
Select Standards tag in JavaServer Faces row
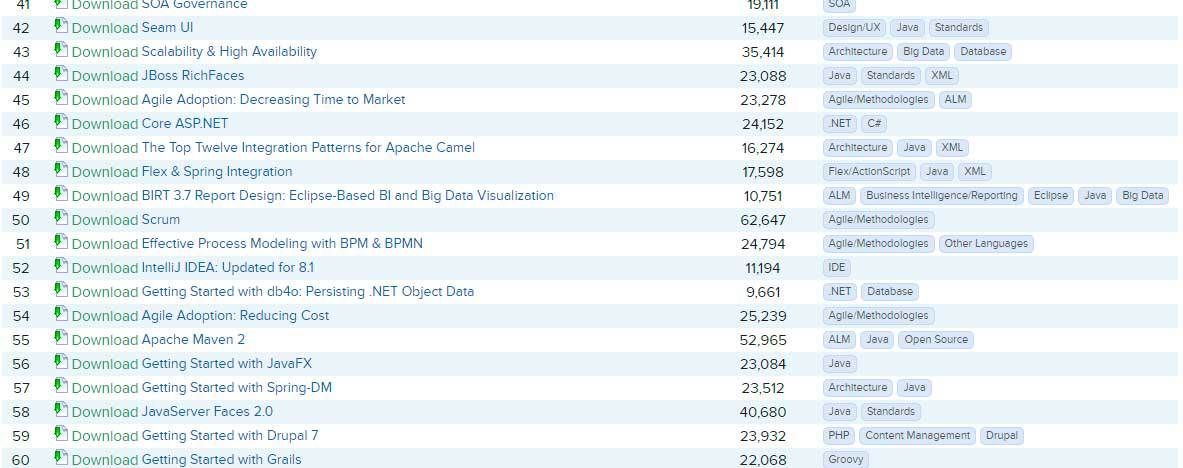tap(891, 411)
